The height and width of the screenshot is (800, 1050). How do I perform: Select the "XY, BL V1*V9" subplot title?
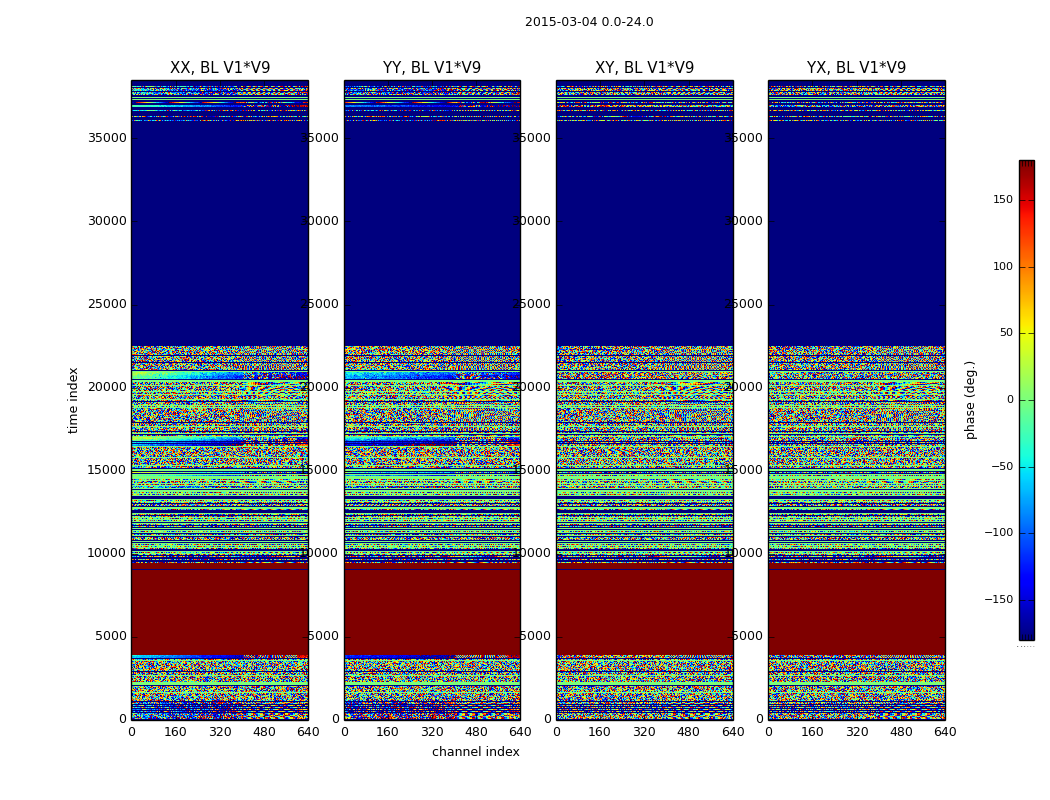click(x=644, y=68)
